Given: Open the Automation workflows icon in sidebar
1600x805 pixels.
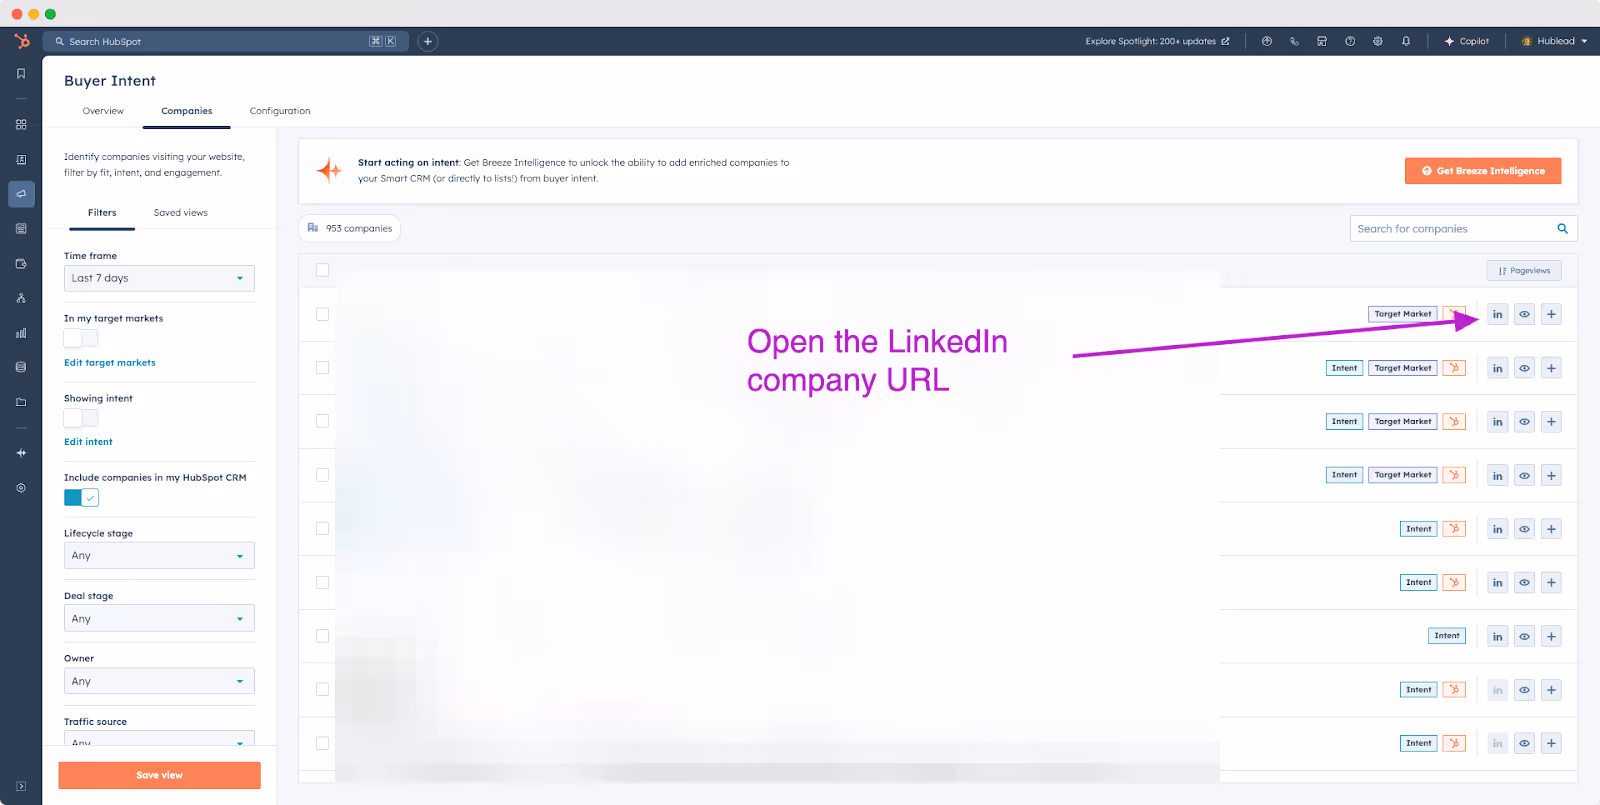Looking at the screenshot, I should tap(21, 298).
